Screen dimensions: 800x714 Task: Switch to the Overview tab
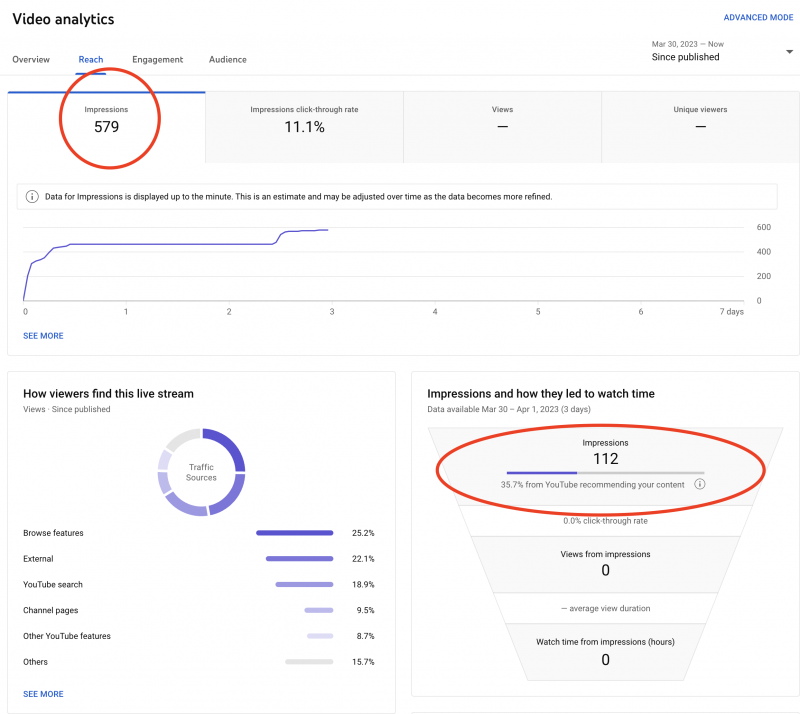[x=31, y=60]
